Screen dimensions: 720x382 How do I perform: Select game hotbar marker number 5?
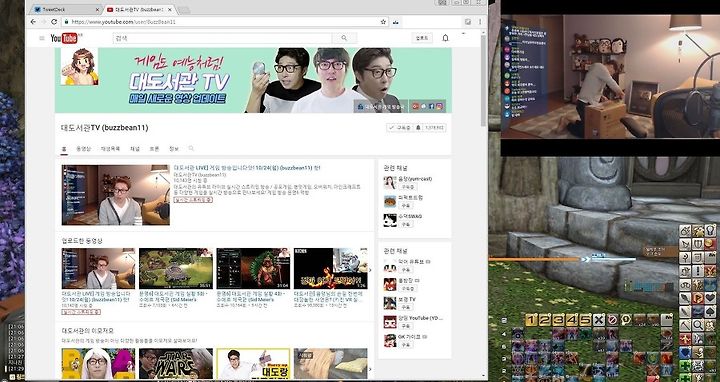[x=585, y=320]
